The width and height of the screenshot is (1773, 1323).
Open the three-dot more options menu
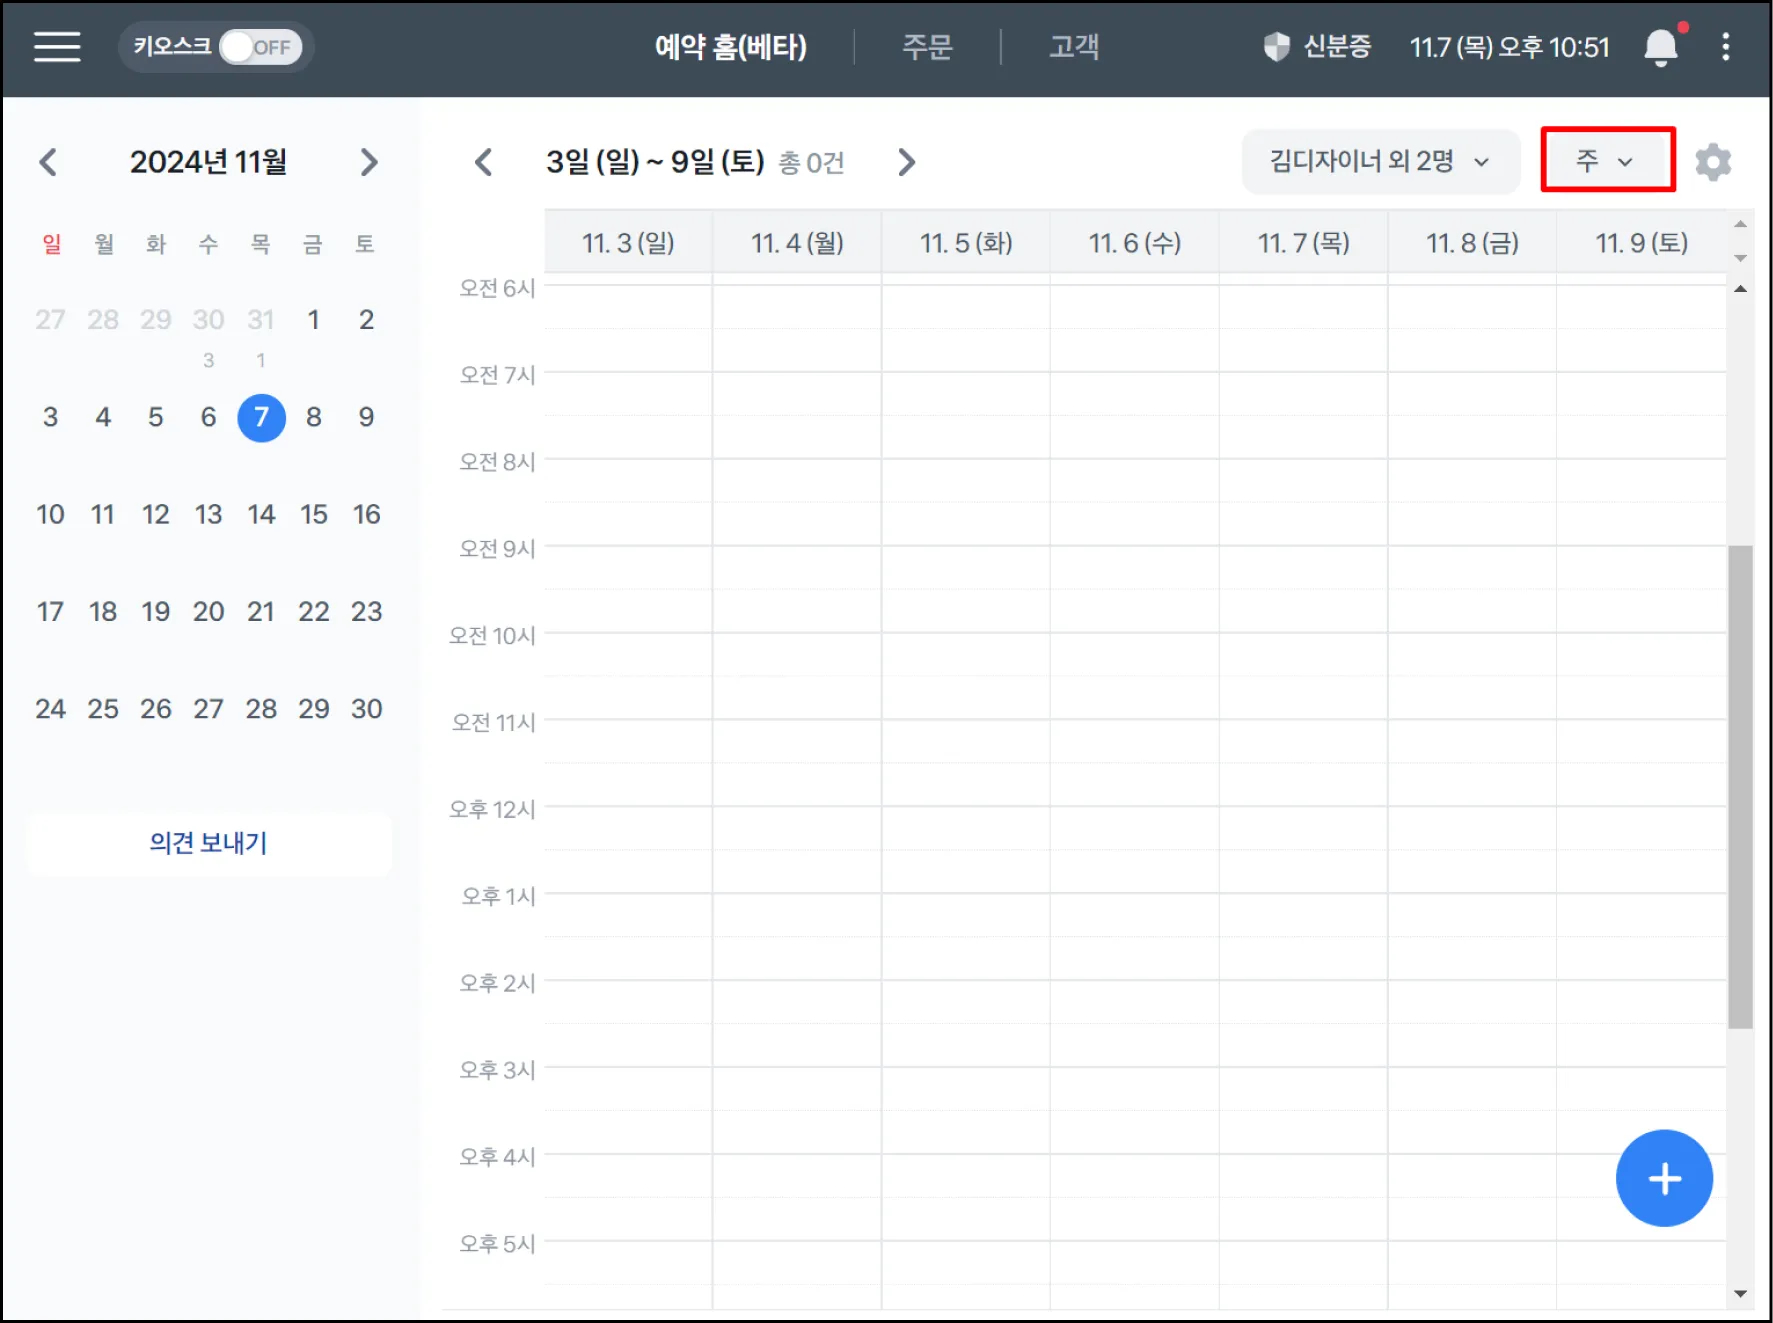tap(1725, 47)
